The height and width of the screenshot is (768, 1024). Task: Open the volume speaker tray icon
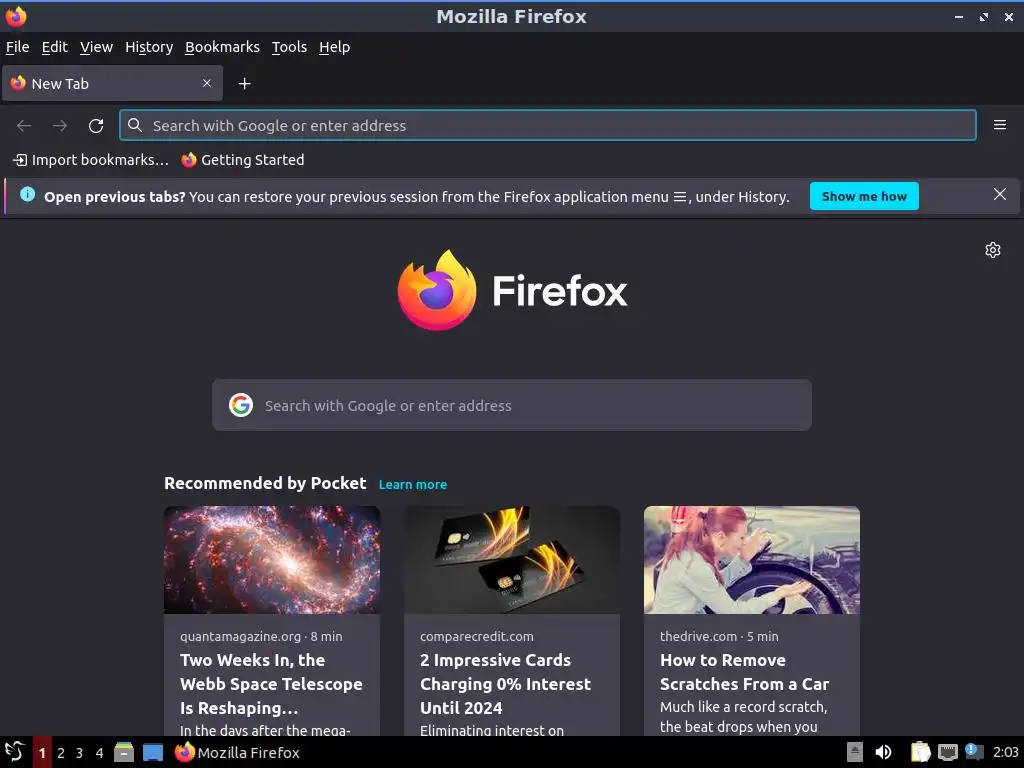coord(883,752)
